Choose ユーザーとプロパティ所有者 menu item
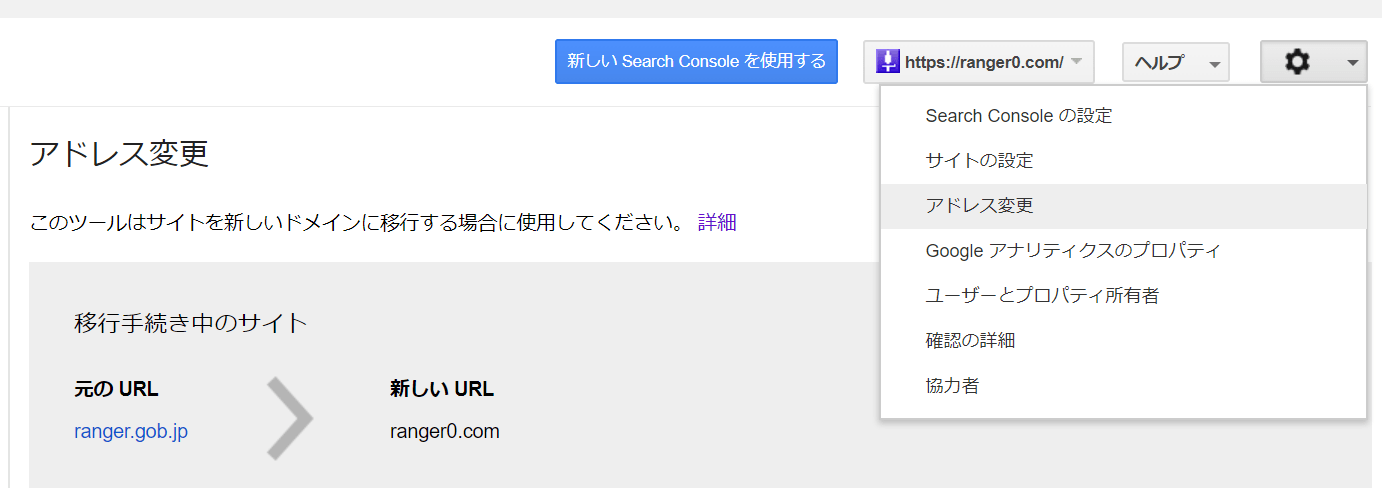 coord(1123,296)
